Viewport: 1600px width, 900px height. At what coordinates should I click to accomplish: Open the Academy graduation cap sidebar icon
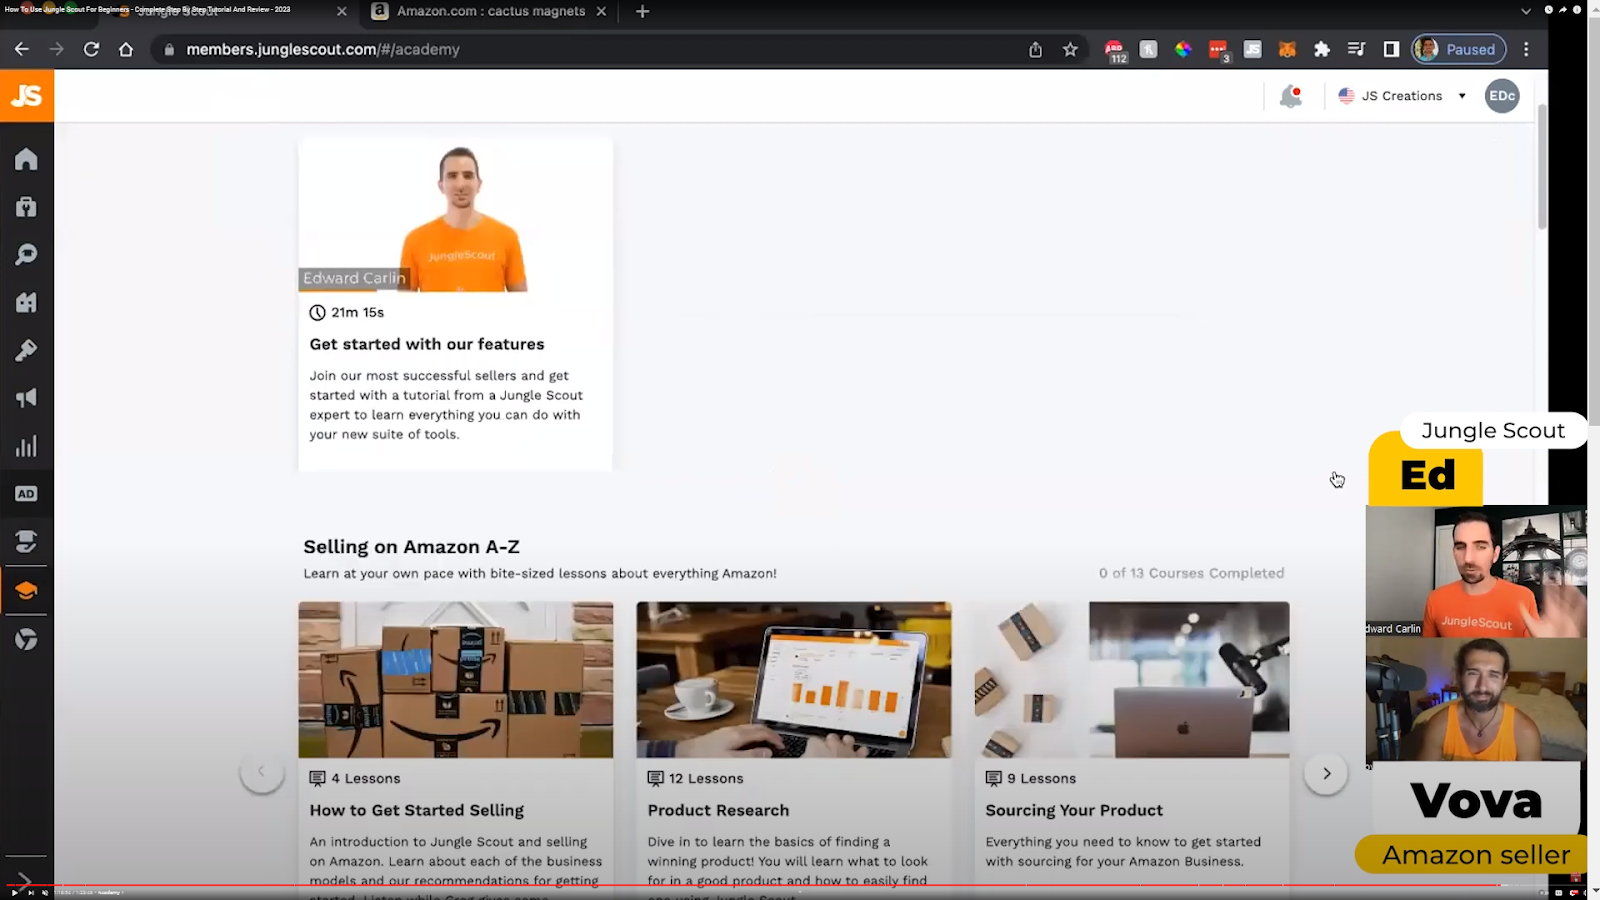[x=26, y=590]
